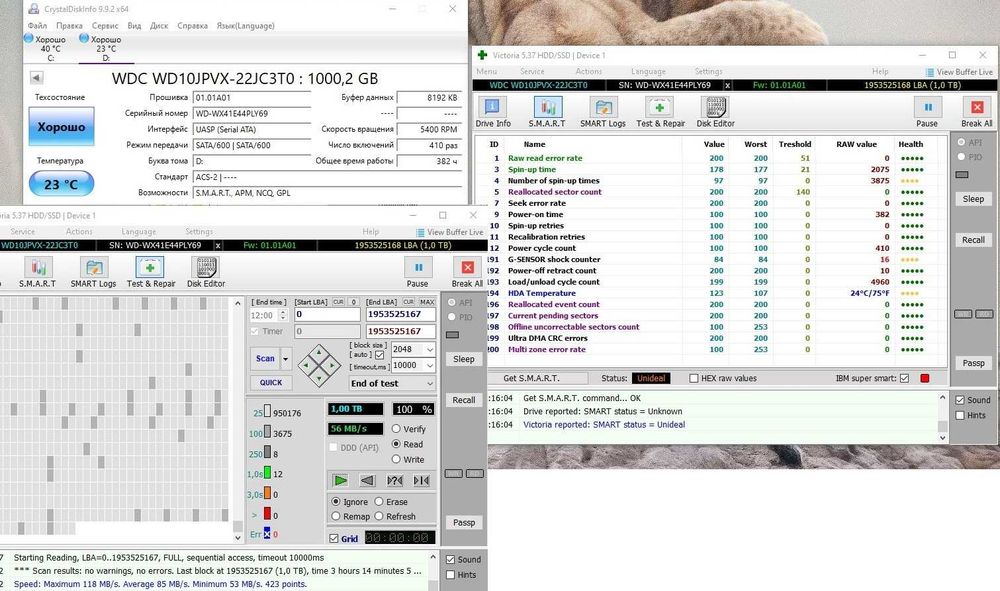
Task: Toggle the Grid checkbox
Action: pyautogui.click(x=334, y=538)
